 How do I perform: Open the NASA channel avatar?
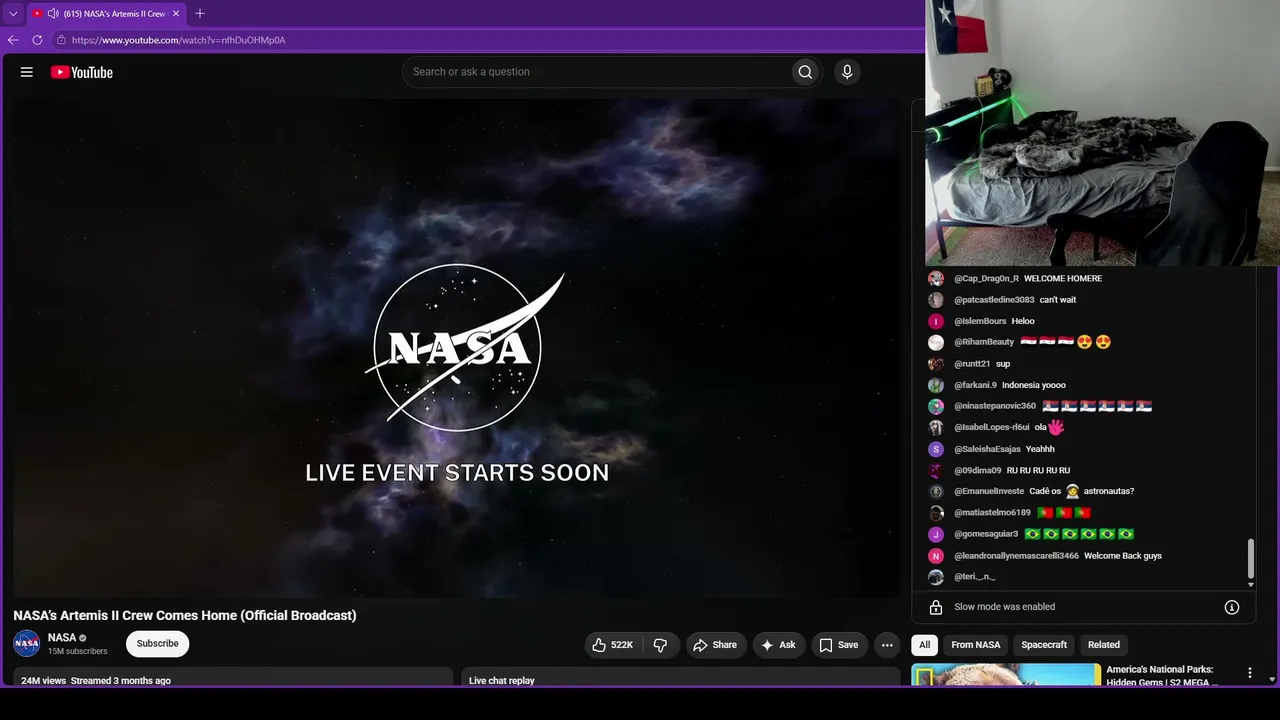tap(27, 644)
